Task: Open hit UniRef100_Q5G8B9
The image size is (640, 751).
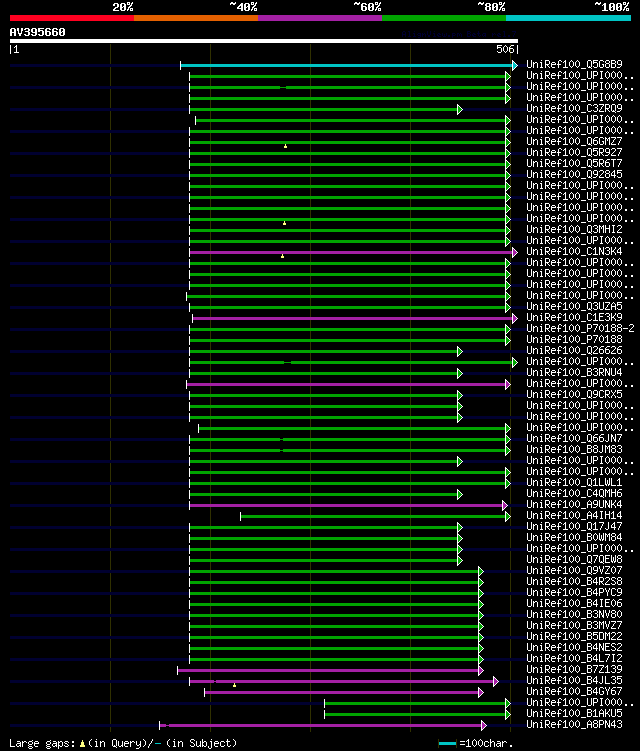Action: [574, 64]
